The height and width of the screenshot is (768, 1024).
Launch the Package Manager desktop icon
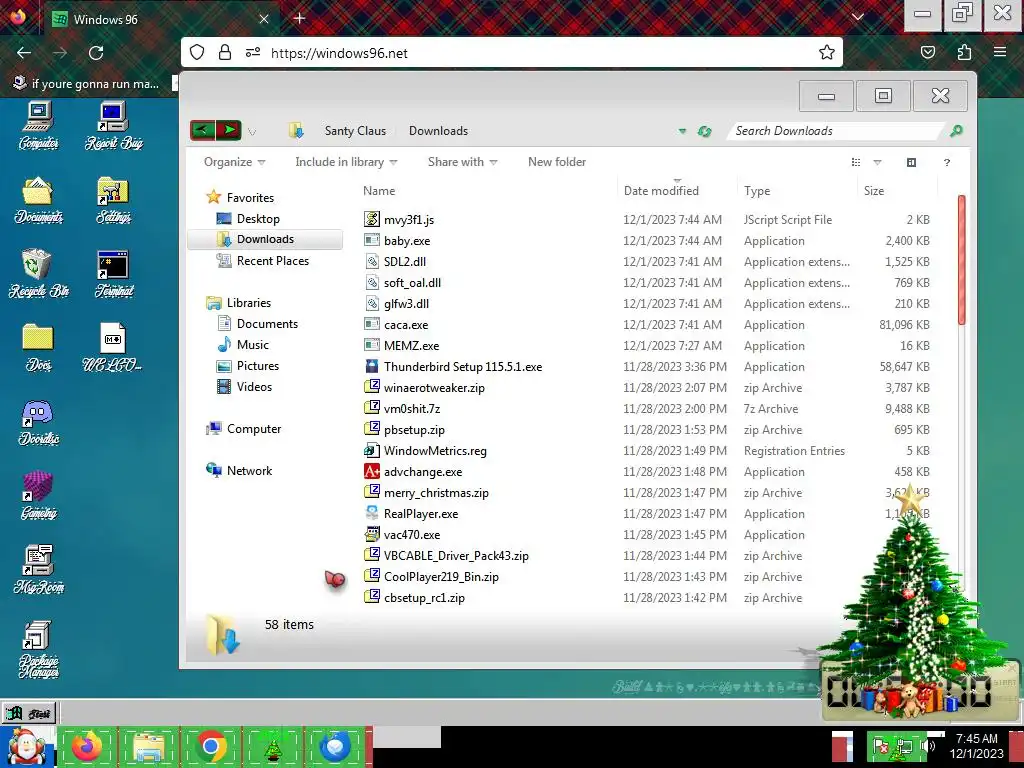38,649
